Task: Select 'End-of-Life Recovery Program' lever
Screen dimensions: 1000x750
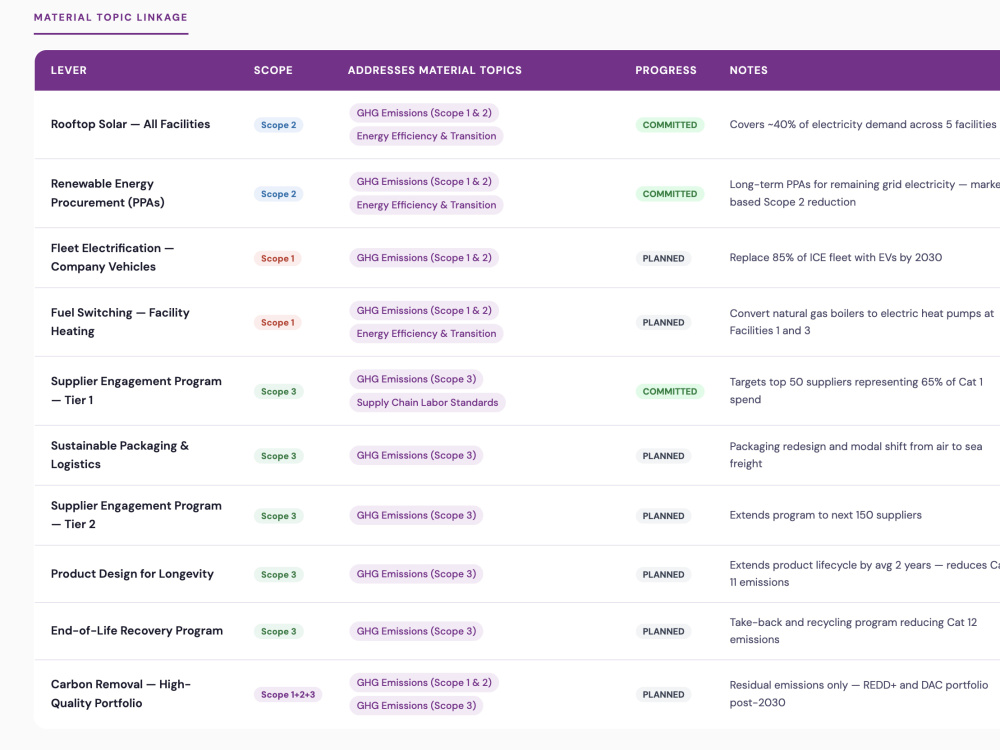Action: tap(136, 630)
